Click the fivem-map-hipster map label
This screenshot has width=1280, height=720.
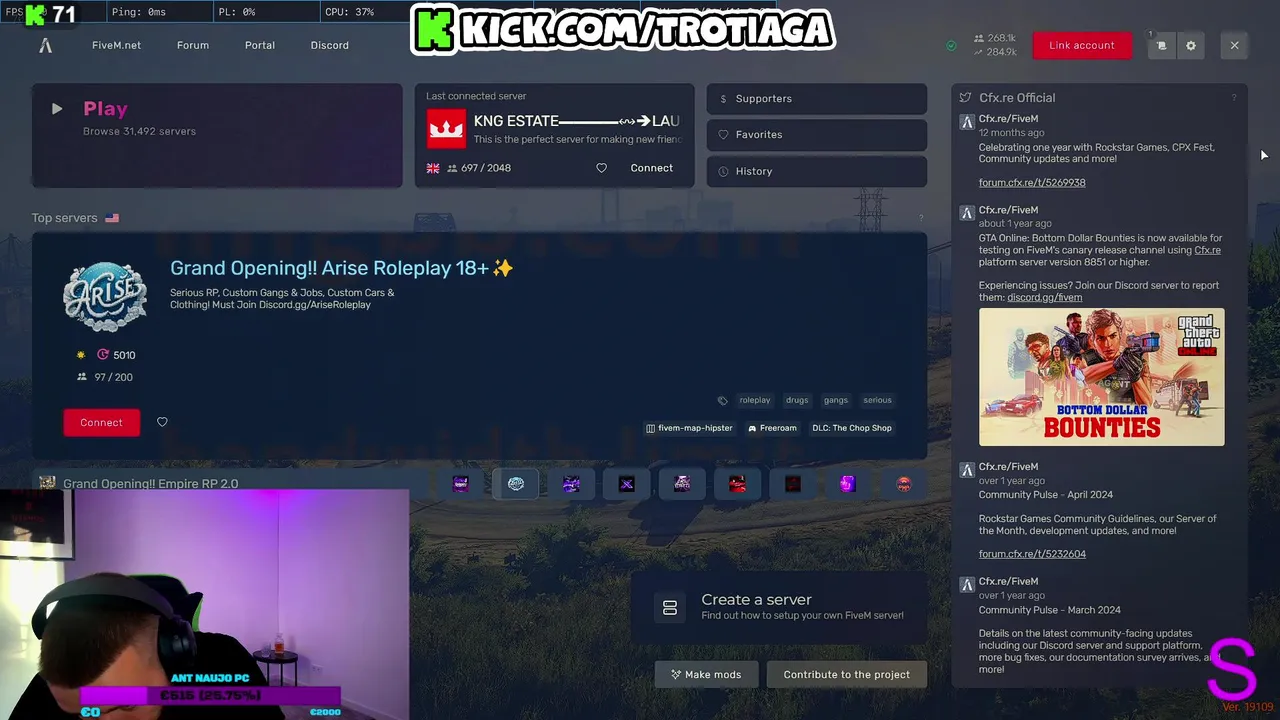pyautogui.click(x=689, y=428)
